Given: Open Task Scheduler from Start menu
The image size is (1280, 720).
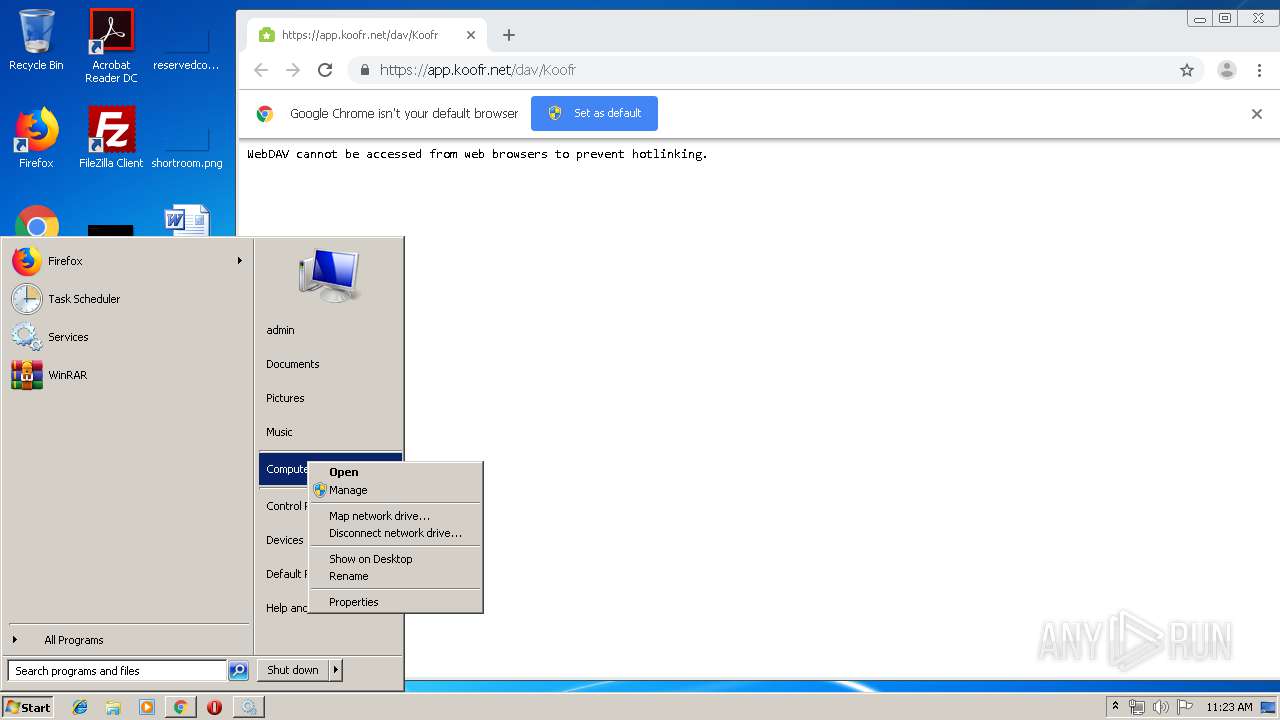Looking at the screenshot, I should click(x=127, y=299).
